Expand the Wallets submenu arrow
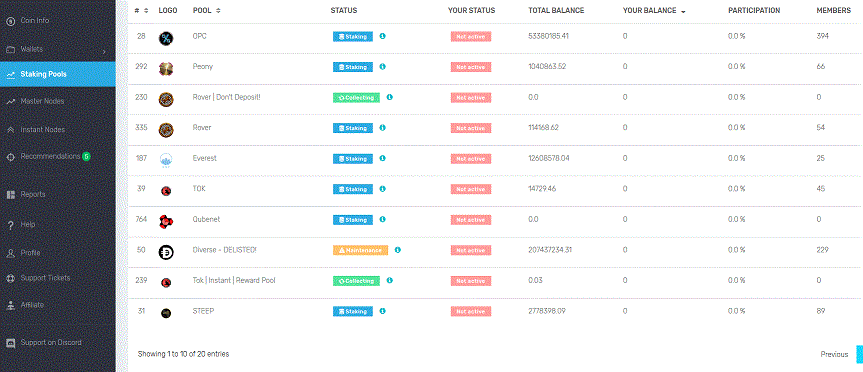This screenshot has height=372, width=863. [x=104, y=52]
